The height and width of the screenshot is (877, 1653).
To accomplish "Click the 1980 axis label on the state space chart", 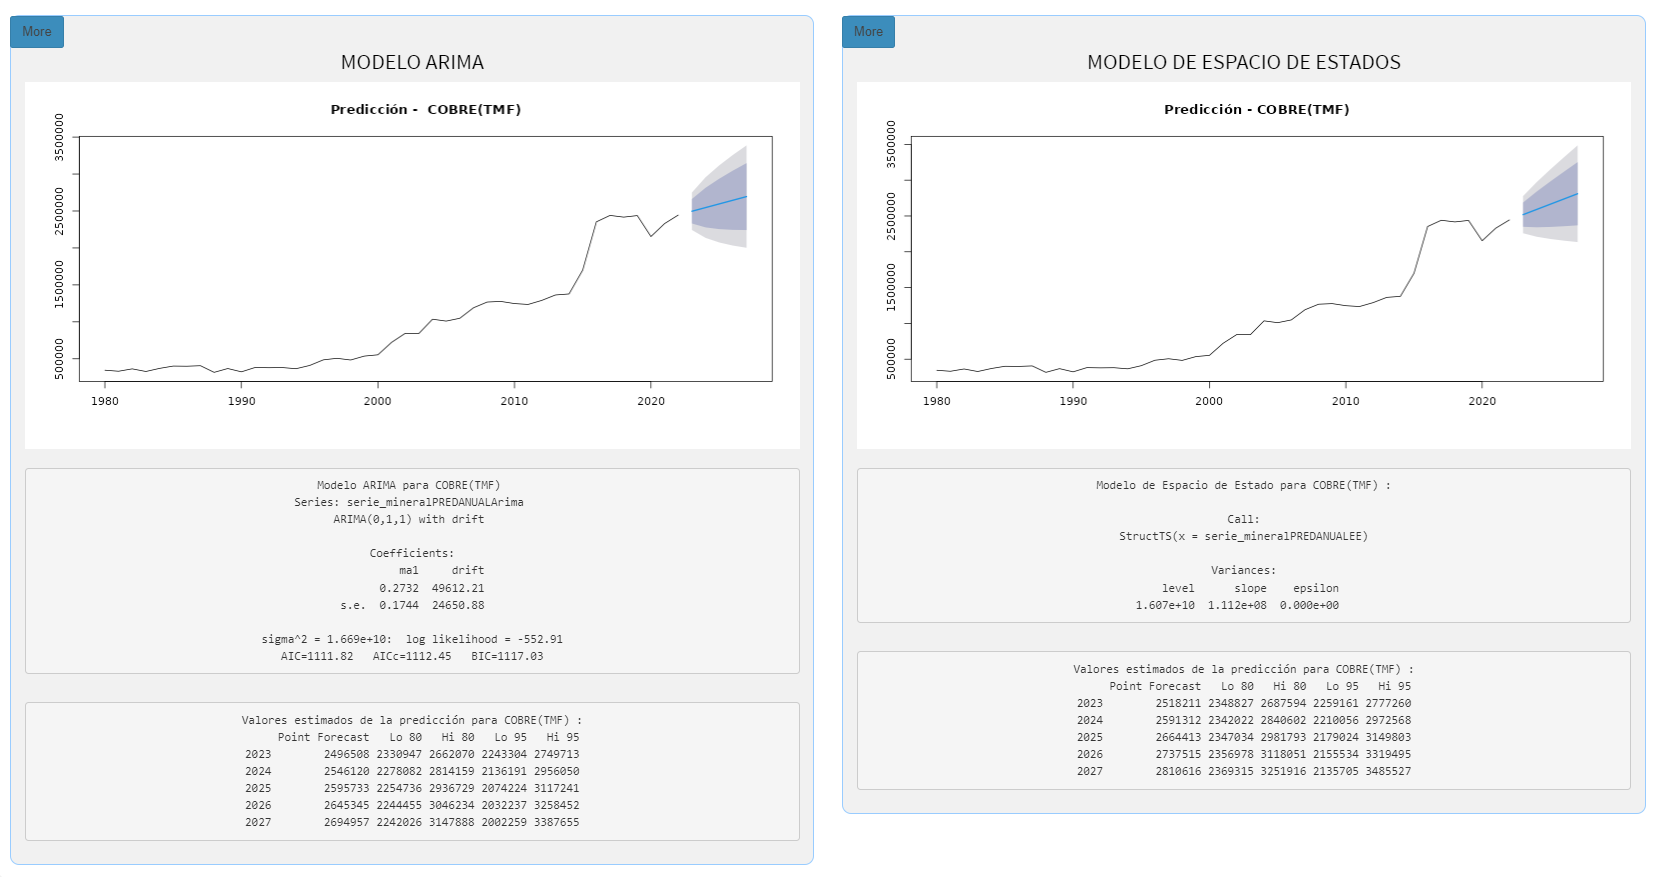I will [x=936, y=401].
